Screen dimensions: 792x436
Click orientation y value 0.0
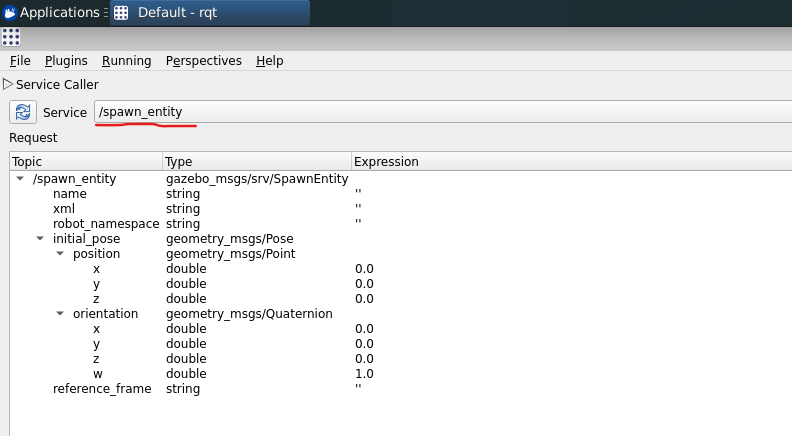pos(364,344)
